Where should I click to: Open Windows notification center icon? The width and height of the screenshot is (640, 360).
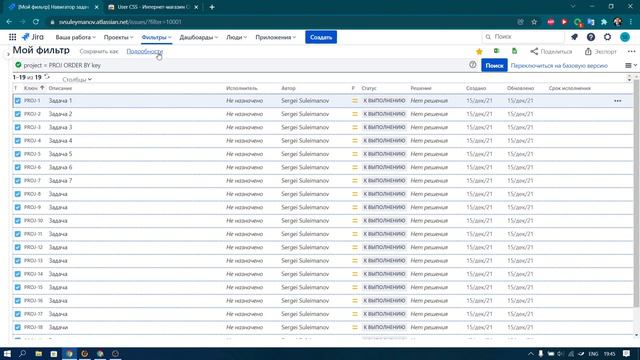click(627, 353)
